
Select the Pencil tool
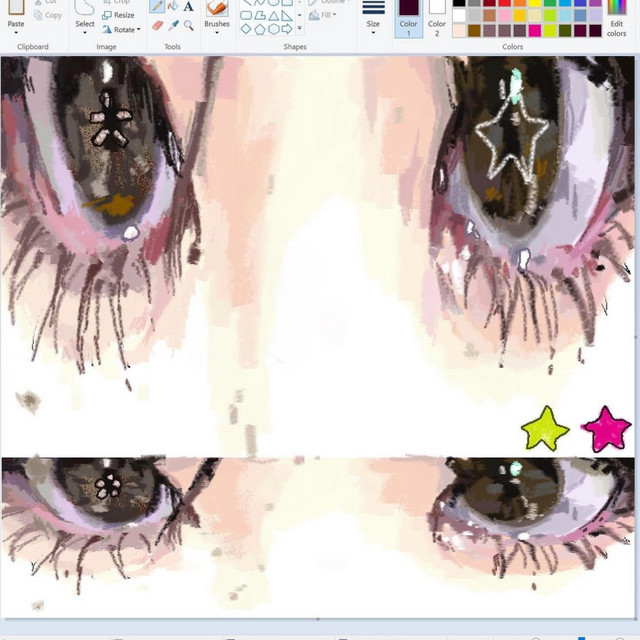click(x=157, y=7)
